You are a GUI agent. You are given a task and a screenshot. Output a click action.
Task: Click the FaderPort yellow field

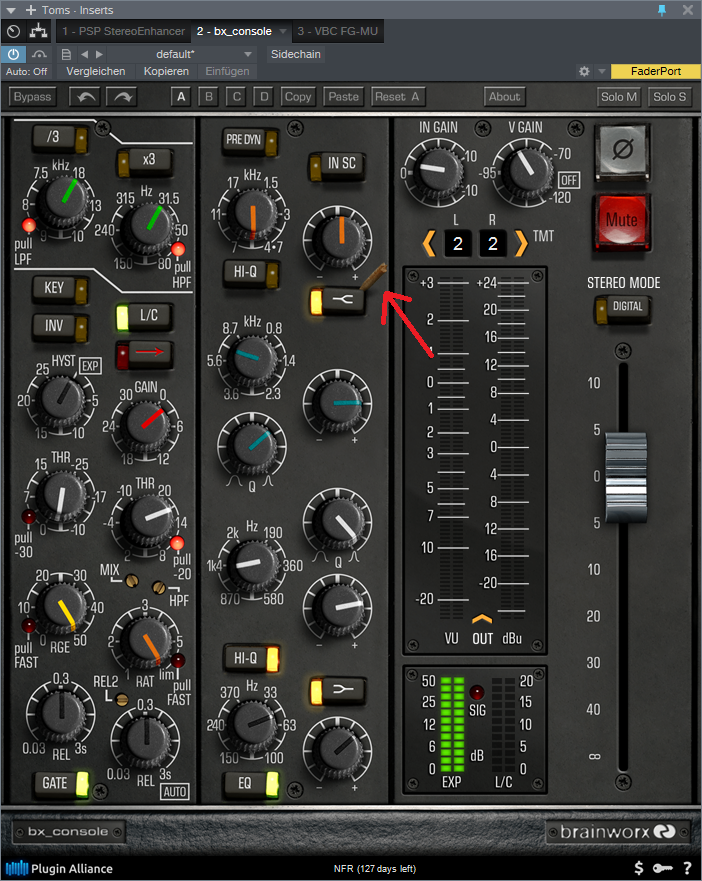click(x=655, y=71)
